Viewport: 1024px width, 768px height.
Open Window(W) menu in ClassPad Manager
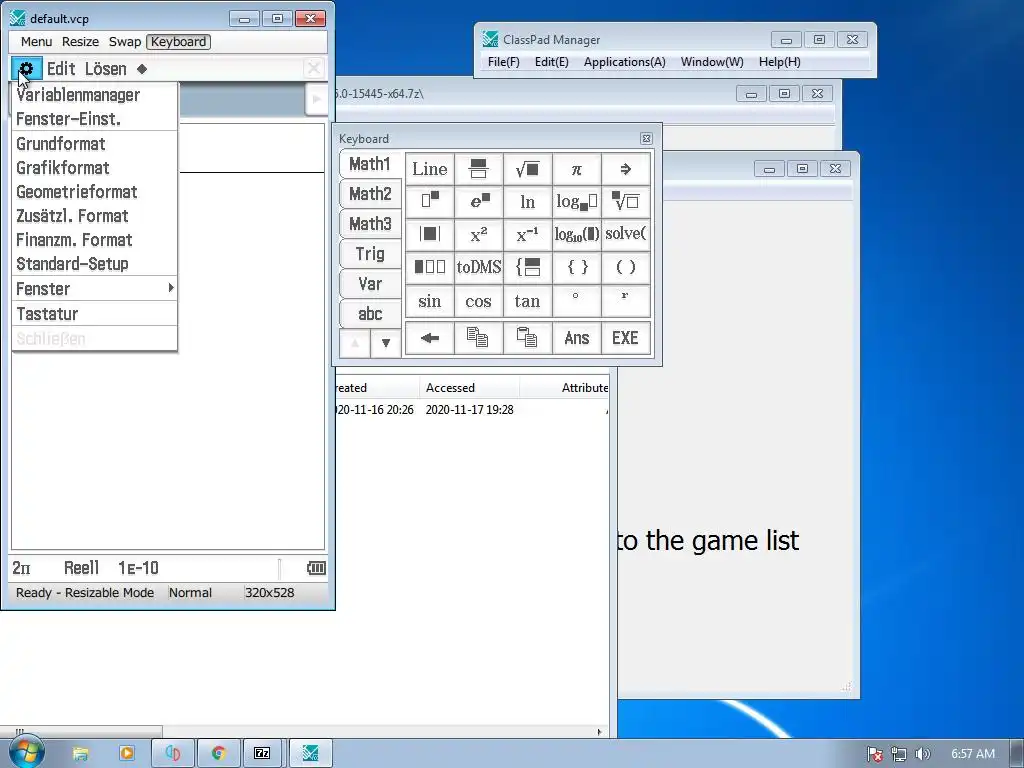click(712, 62)
